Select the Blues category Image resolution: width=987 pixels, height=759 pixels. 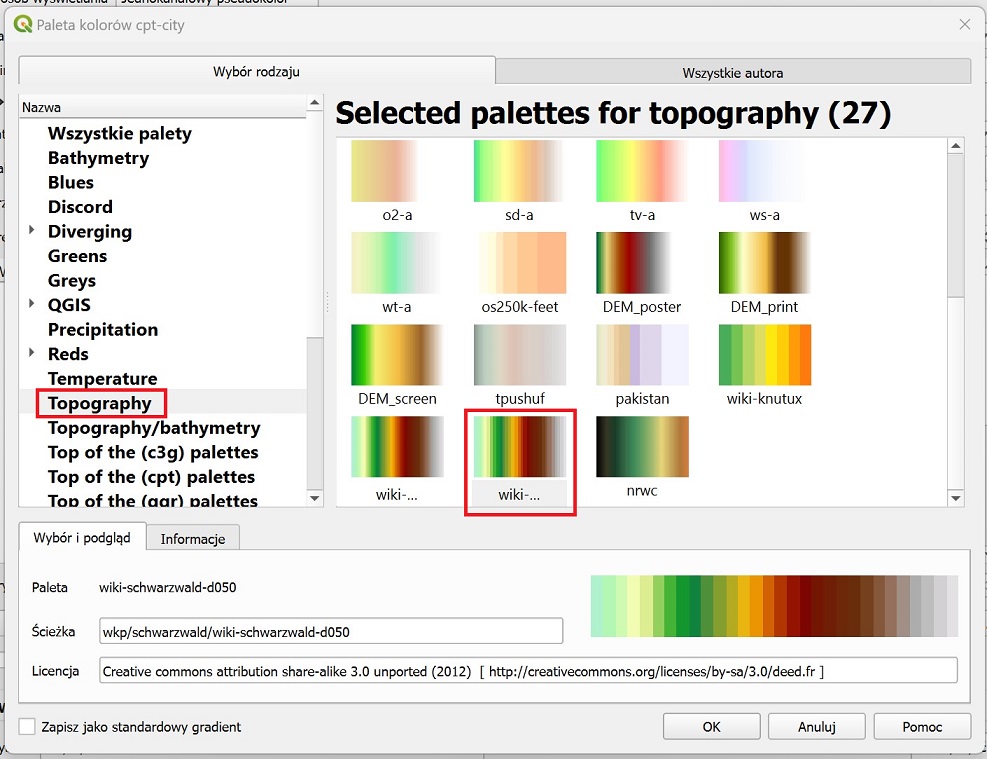pos(70,183)
